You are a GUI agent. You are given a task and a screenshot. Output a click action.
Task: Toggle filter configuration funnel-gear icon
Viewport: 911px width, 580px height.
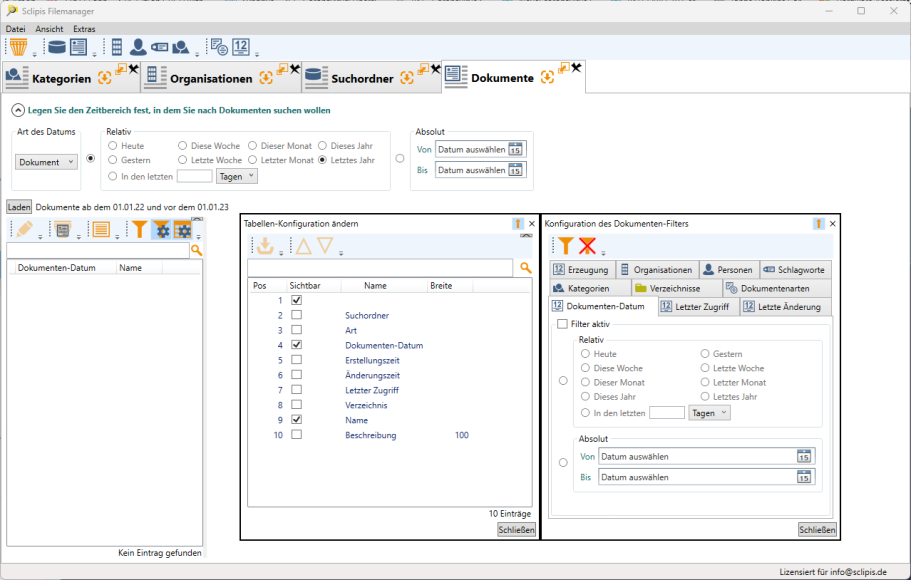pos(162,230)
